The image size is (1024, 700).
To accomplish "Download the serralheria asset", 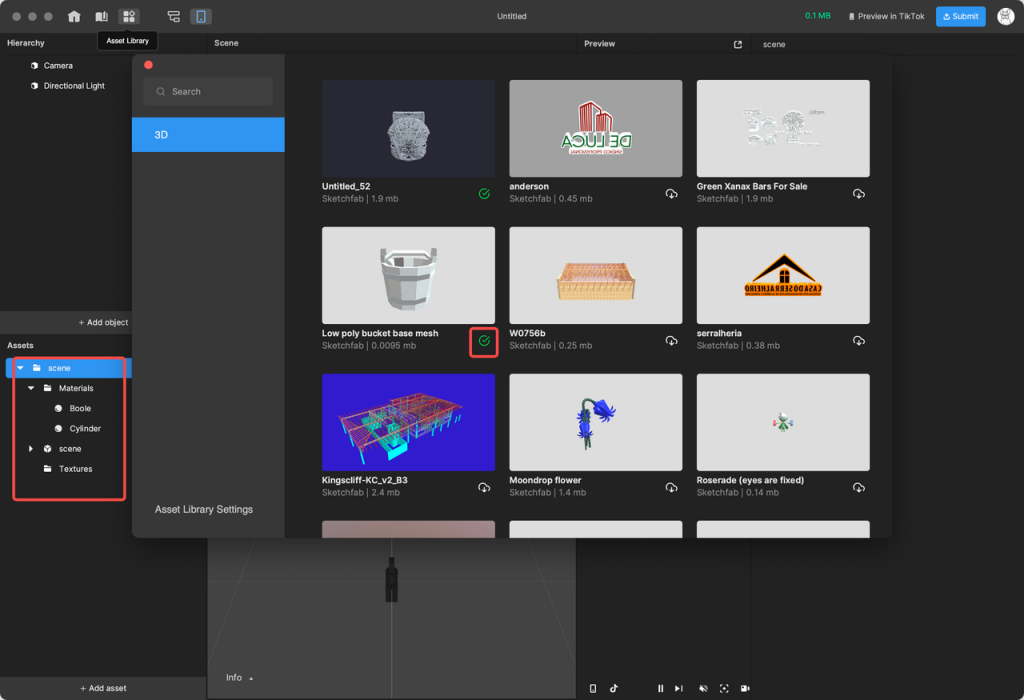I will coord(859,341).
